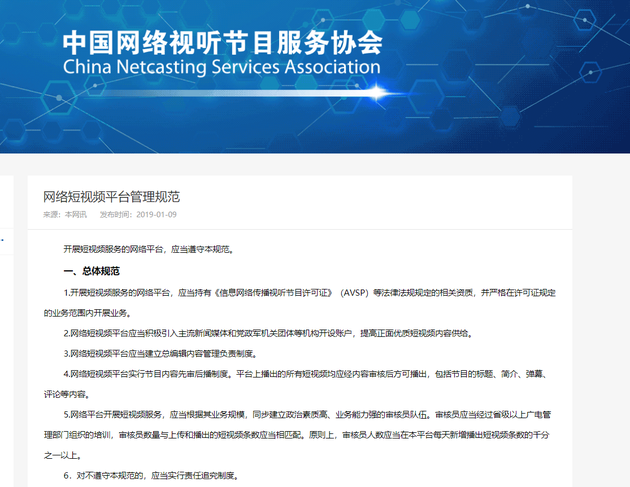Viewport: 630px width, 487px height.
Task: Click 'China Netcasting Services Association' banner text
Action: pyautogui.click(x=222, y=67)
